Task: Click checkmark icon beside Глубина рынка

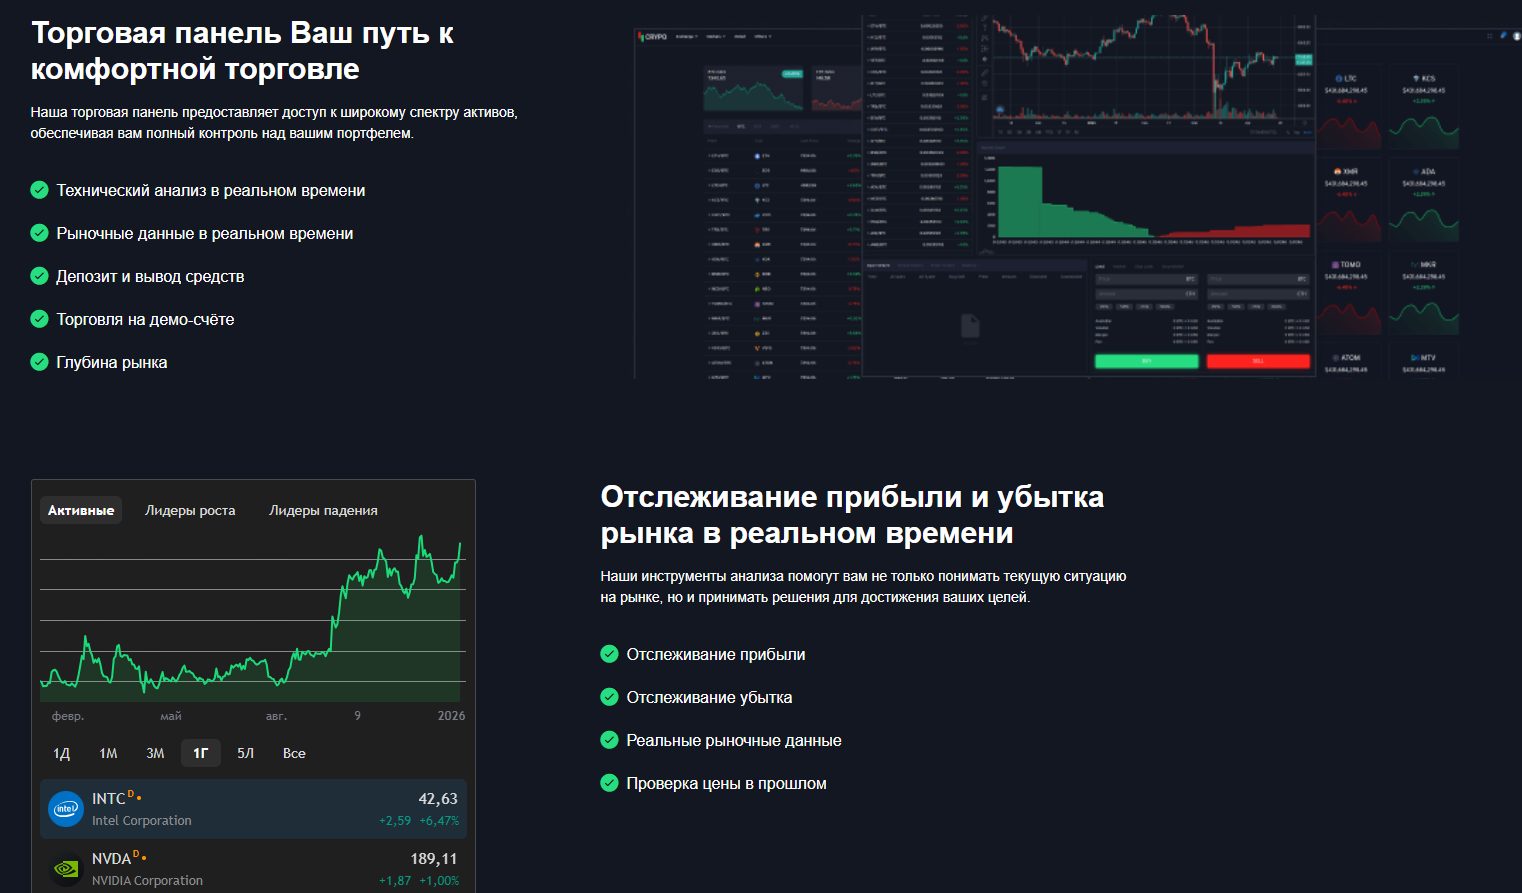Action: (x=40, y=362)
